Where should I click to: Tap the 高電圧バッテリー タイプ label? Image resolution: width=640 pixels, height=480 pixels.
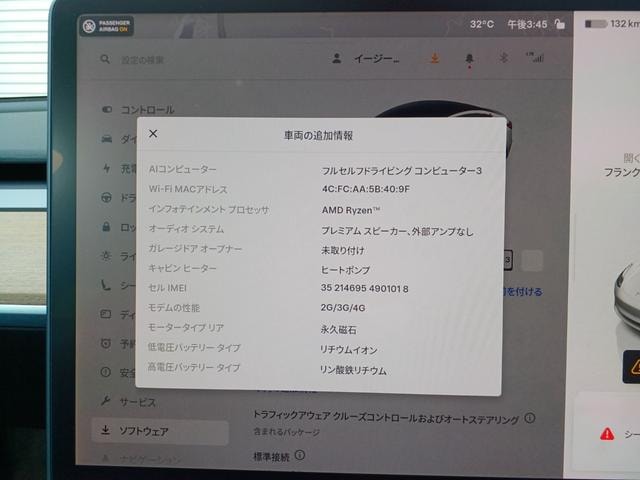[x=194, y=367]
